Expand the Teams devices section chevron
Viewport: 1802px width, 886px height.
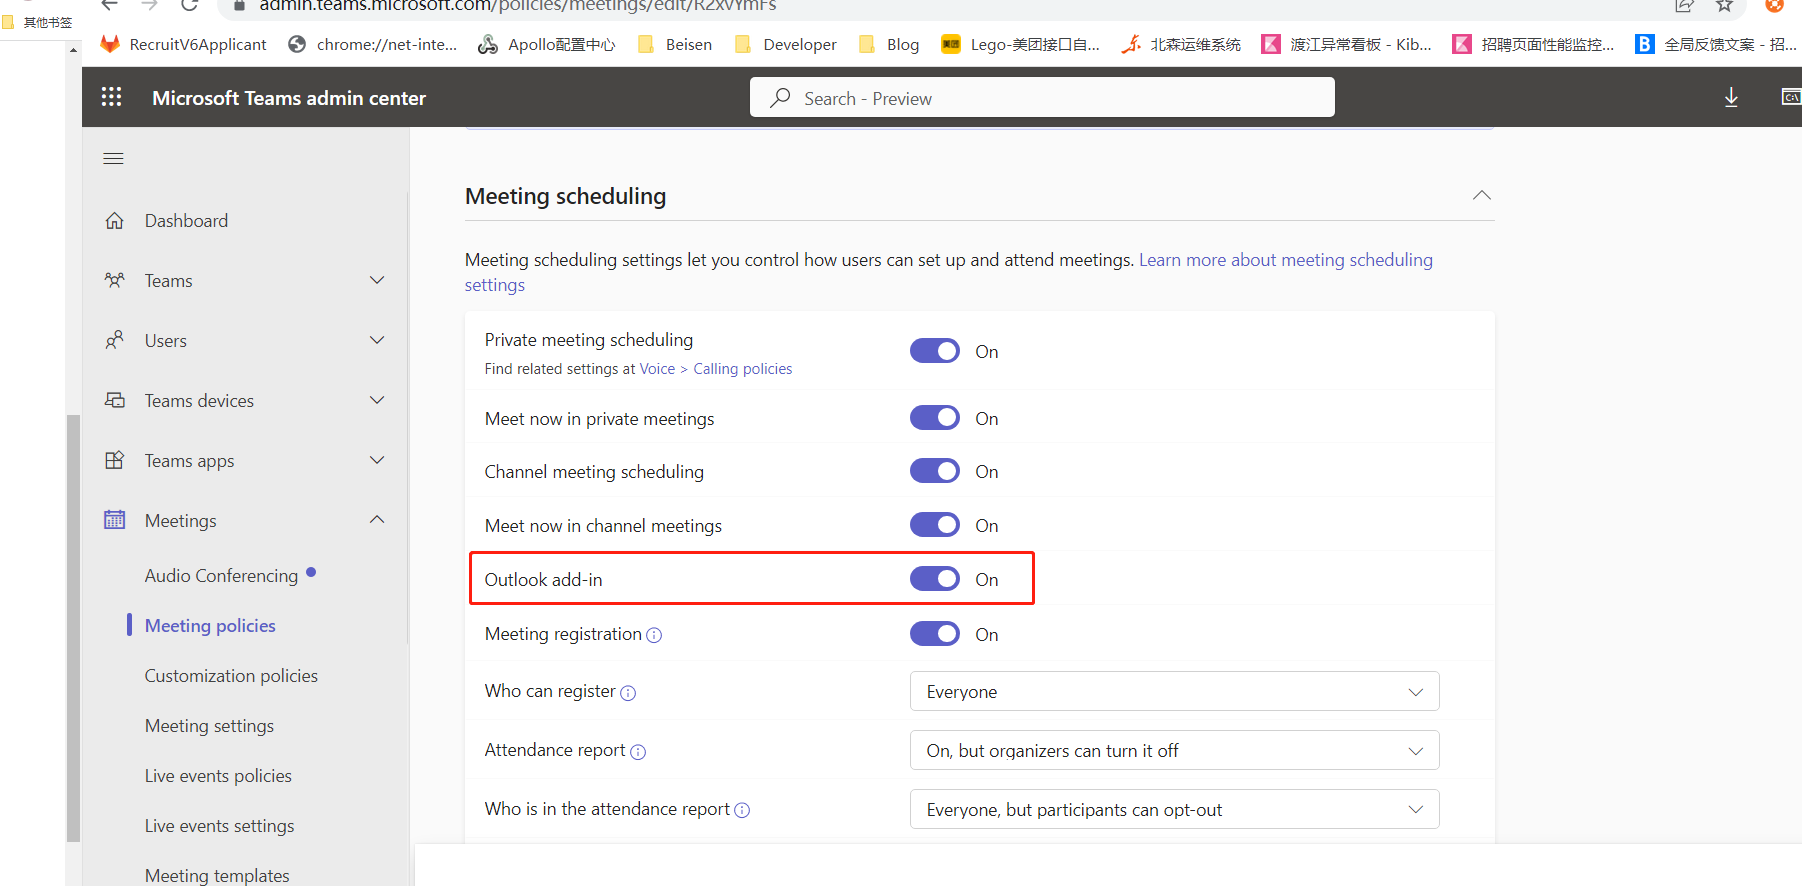377,401
